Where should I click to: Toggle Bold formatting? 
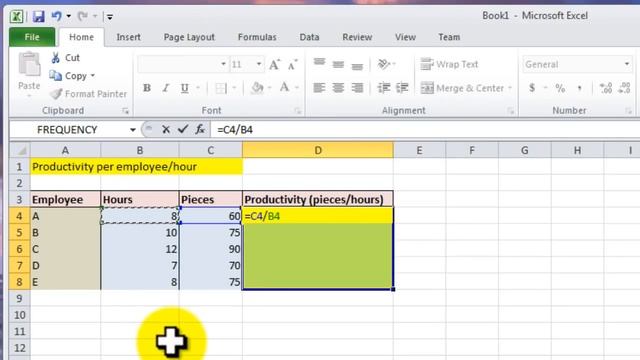point(147,88)
